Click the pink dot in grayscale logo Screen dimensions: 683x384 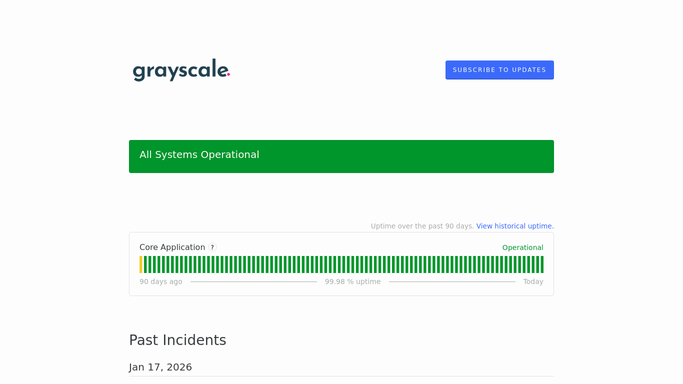(229, 75)
